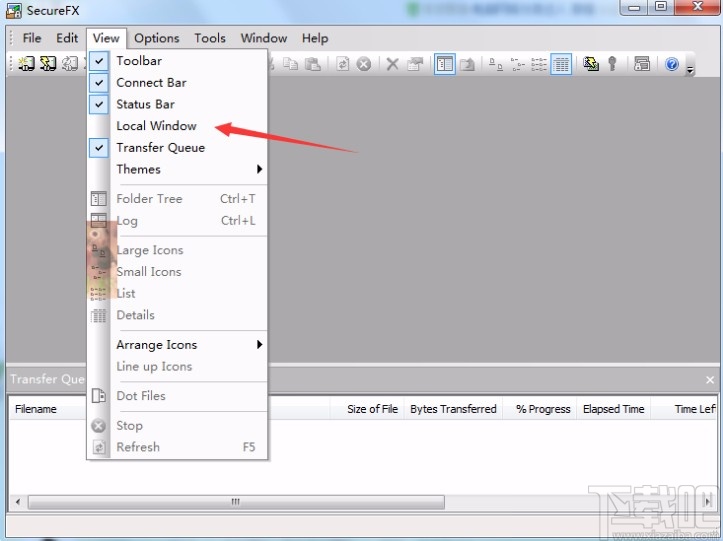Sort by Bytes Transferred column header

pos(453,409)
